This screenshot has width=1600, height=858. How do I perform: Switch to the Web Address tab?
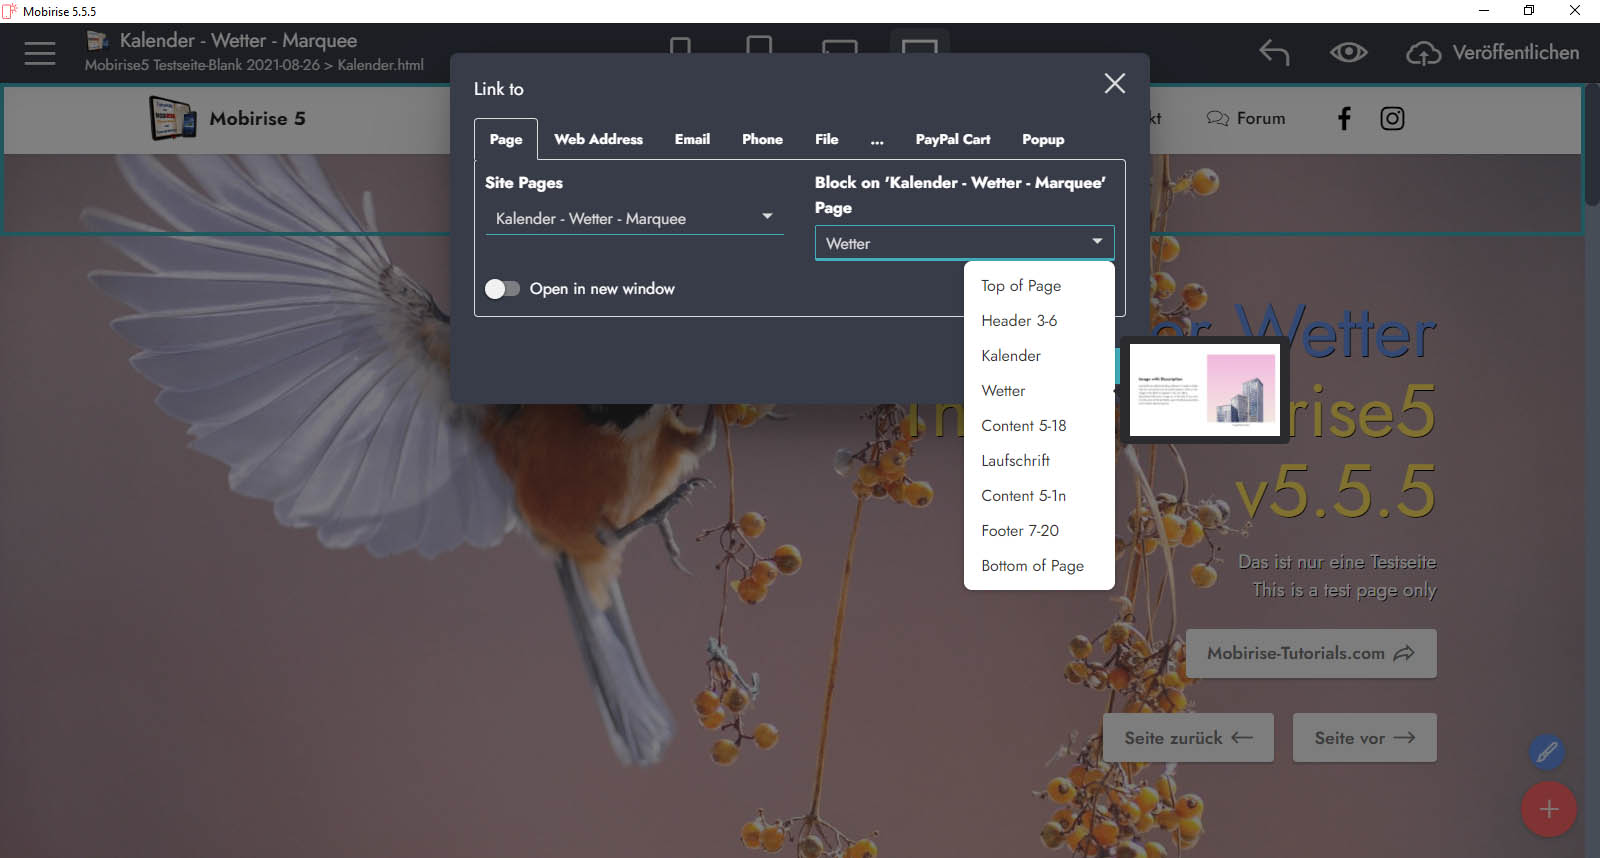(598, 139)
